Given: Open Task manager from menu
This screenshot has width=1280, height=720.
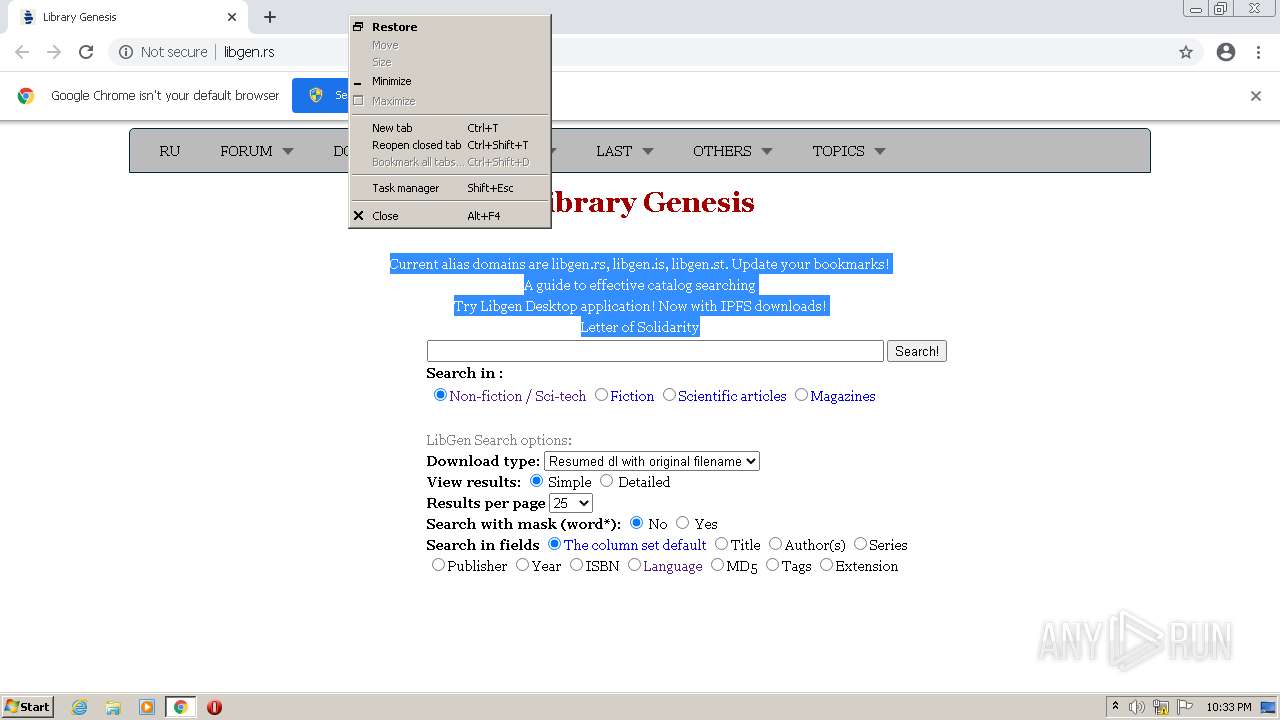Looking at the screenshot, I should point(449,188).
